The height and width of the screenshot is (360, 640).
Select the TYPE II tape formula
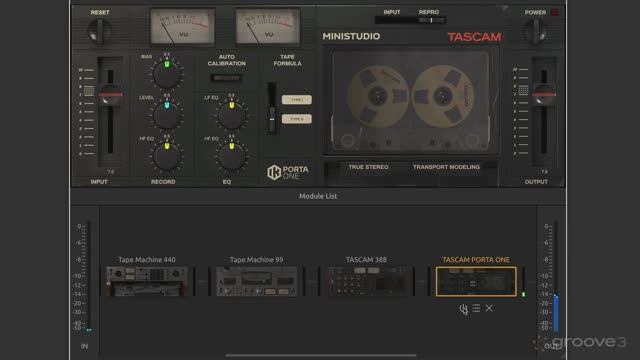coord(297,119)
